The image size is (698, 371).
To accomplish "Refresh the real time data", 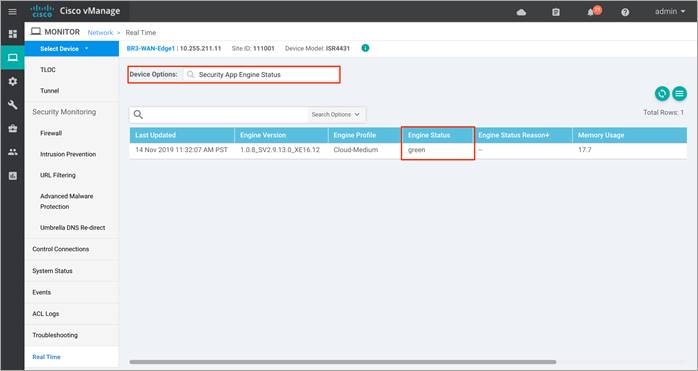I will (662, 94).
